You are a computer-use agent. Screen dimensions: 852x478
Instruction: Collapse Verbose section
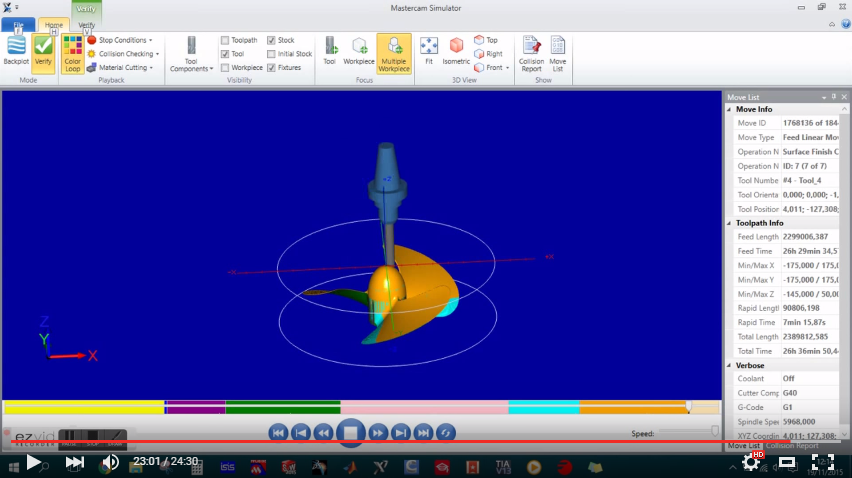(729, 366)
